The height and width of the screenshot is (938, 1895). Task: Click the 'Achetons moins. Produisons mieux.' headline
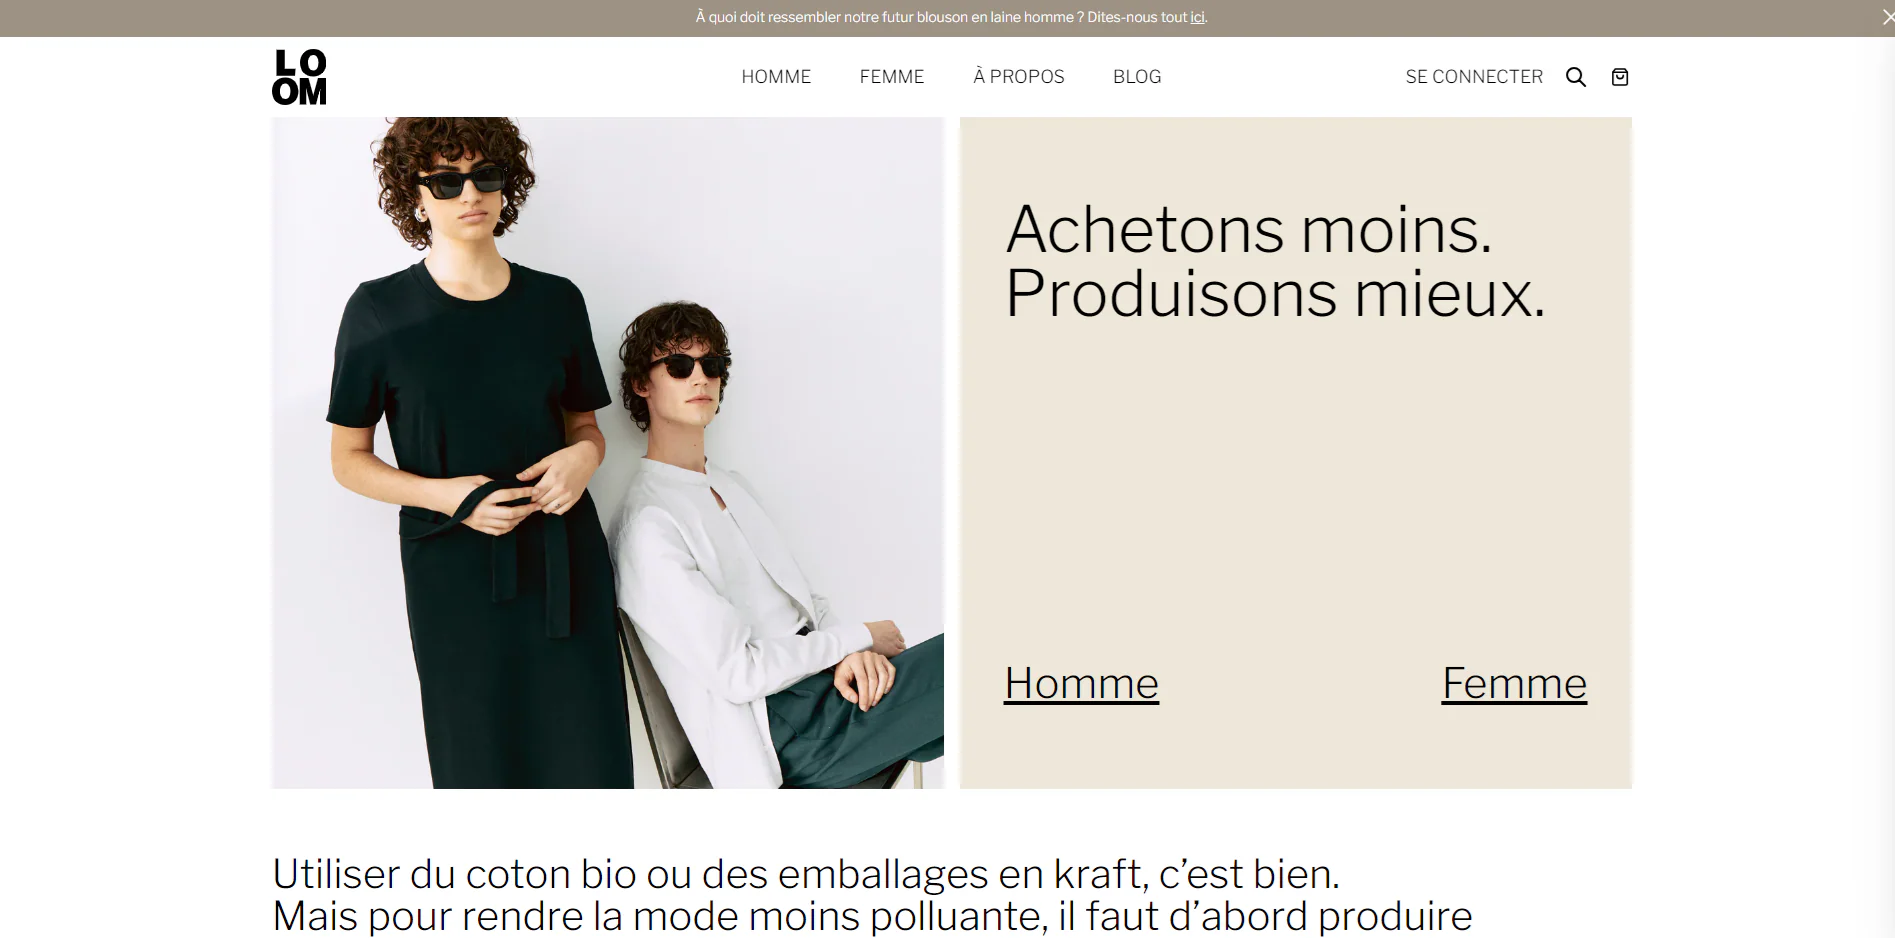(x=1275, y=262)
